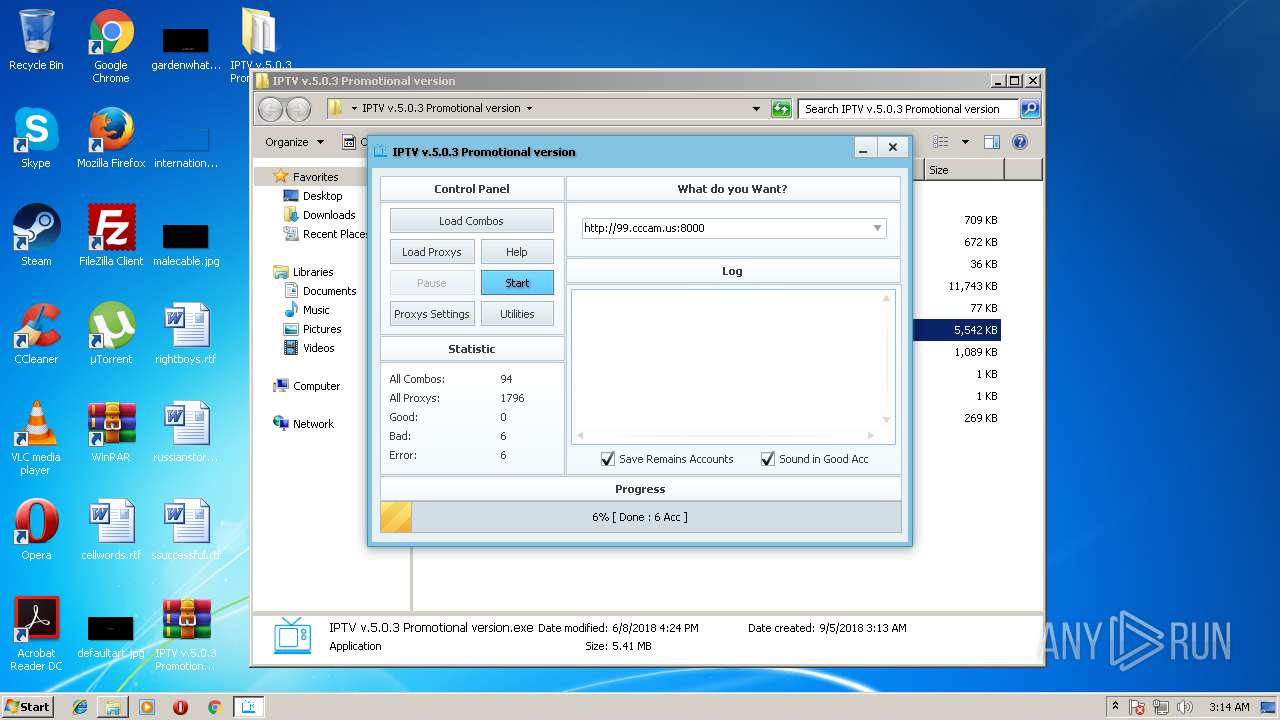Click the Start button
This screenshot has width=1280, height=720.
pyautogui.click(x=516, y=283)
